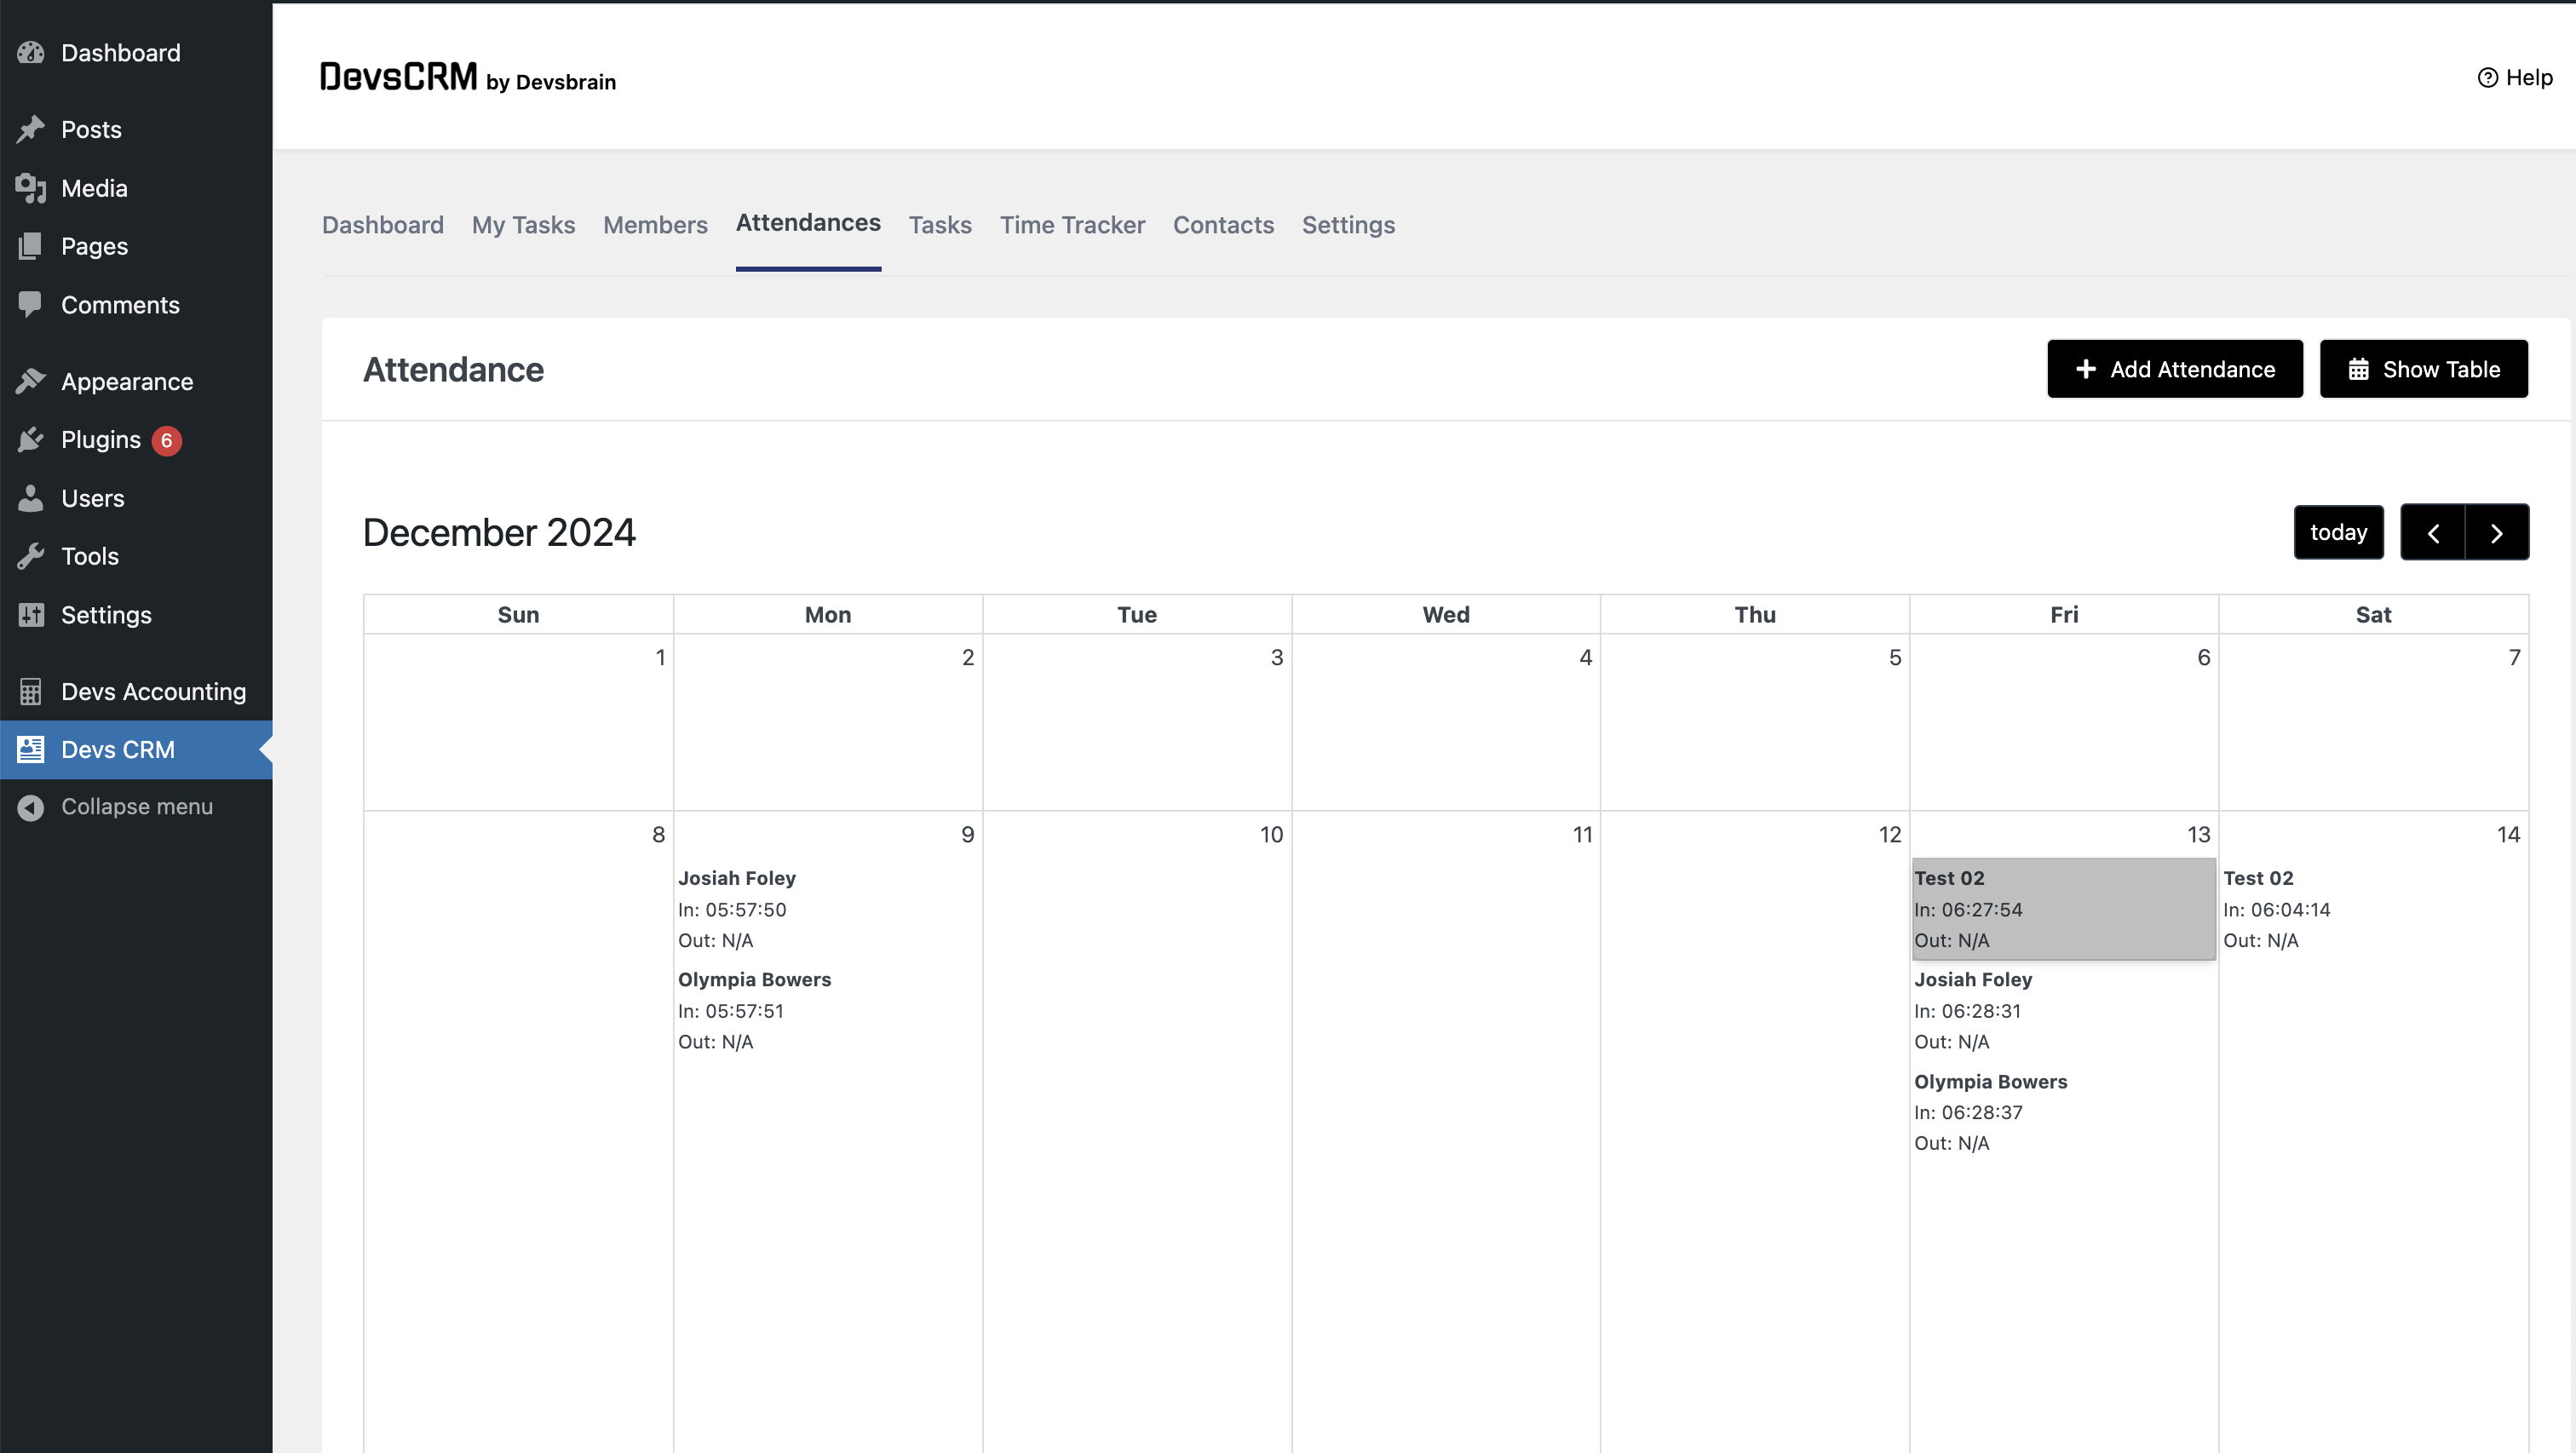This screenshot has height=1453, width=2576.
Task: Open the Contacts tab
Action: click(1223, 225)
